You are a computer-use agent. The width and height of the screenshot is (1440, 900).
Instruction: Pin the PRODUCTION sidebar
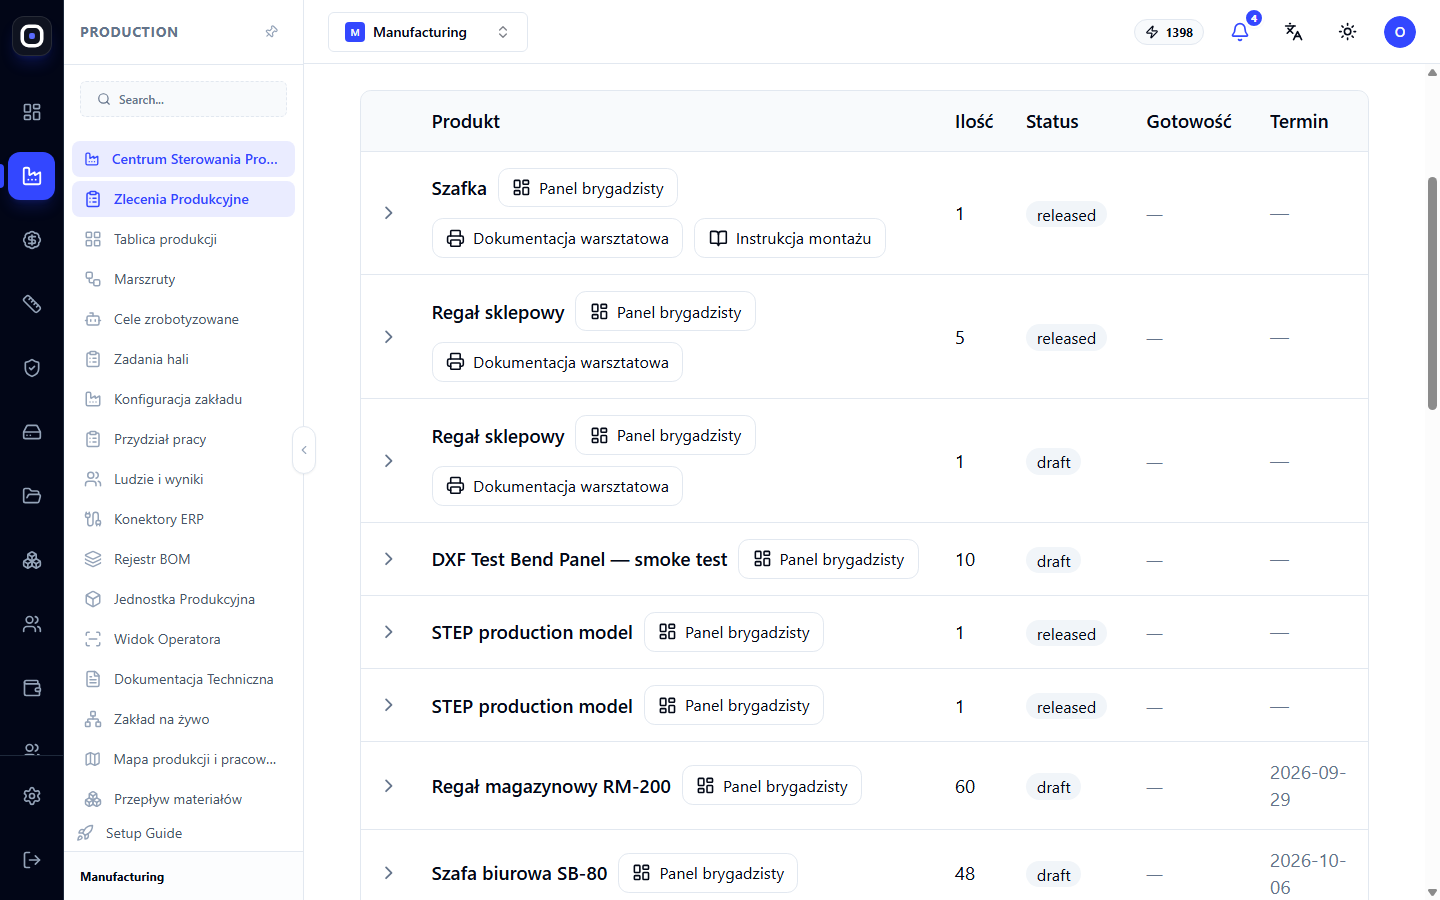tap(271, 32)
